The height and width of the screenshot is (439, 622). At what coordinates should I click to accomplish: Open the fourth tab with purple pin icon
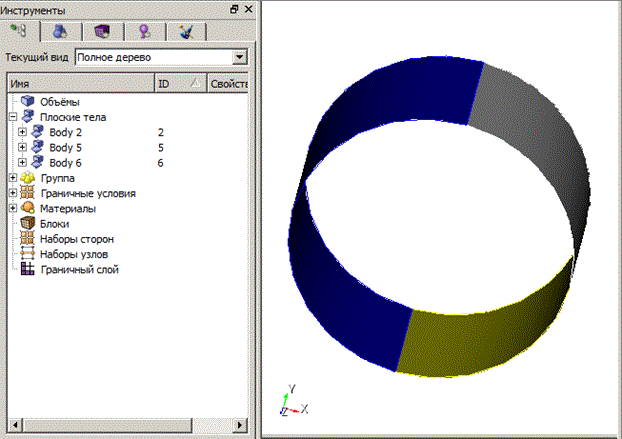click(145, 31)
